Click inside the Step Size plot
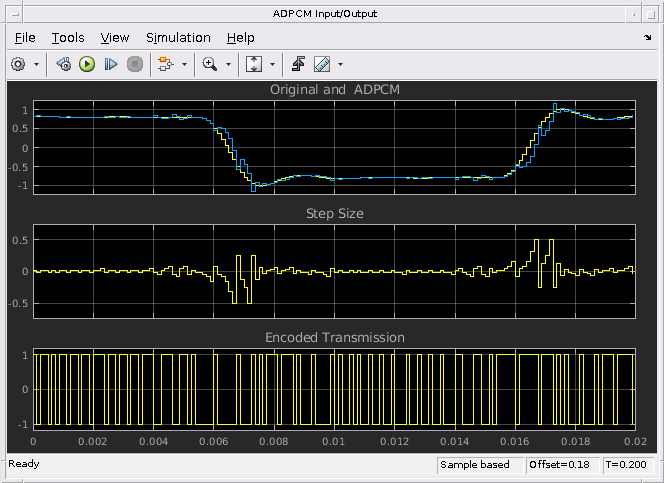 point(335,271)
